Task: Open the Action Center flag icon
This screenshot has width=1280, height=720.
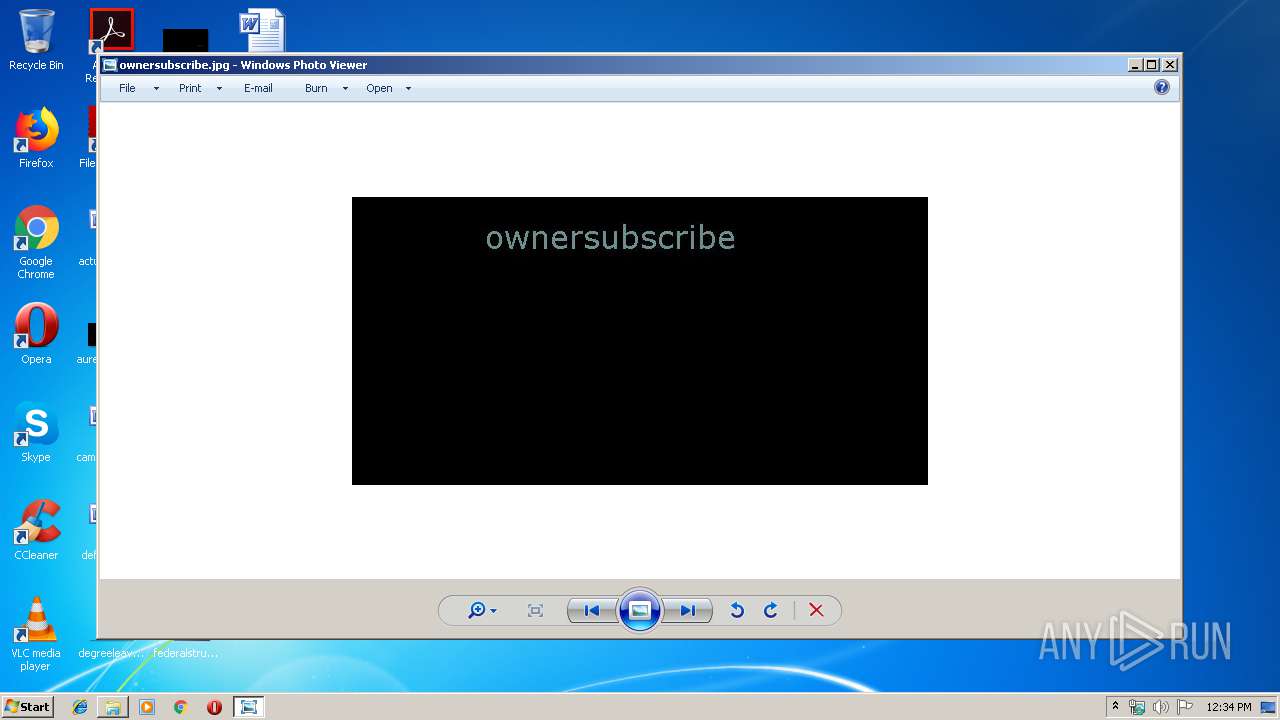Action: pos(1185,707)
